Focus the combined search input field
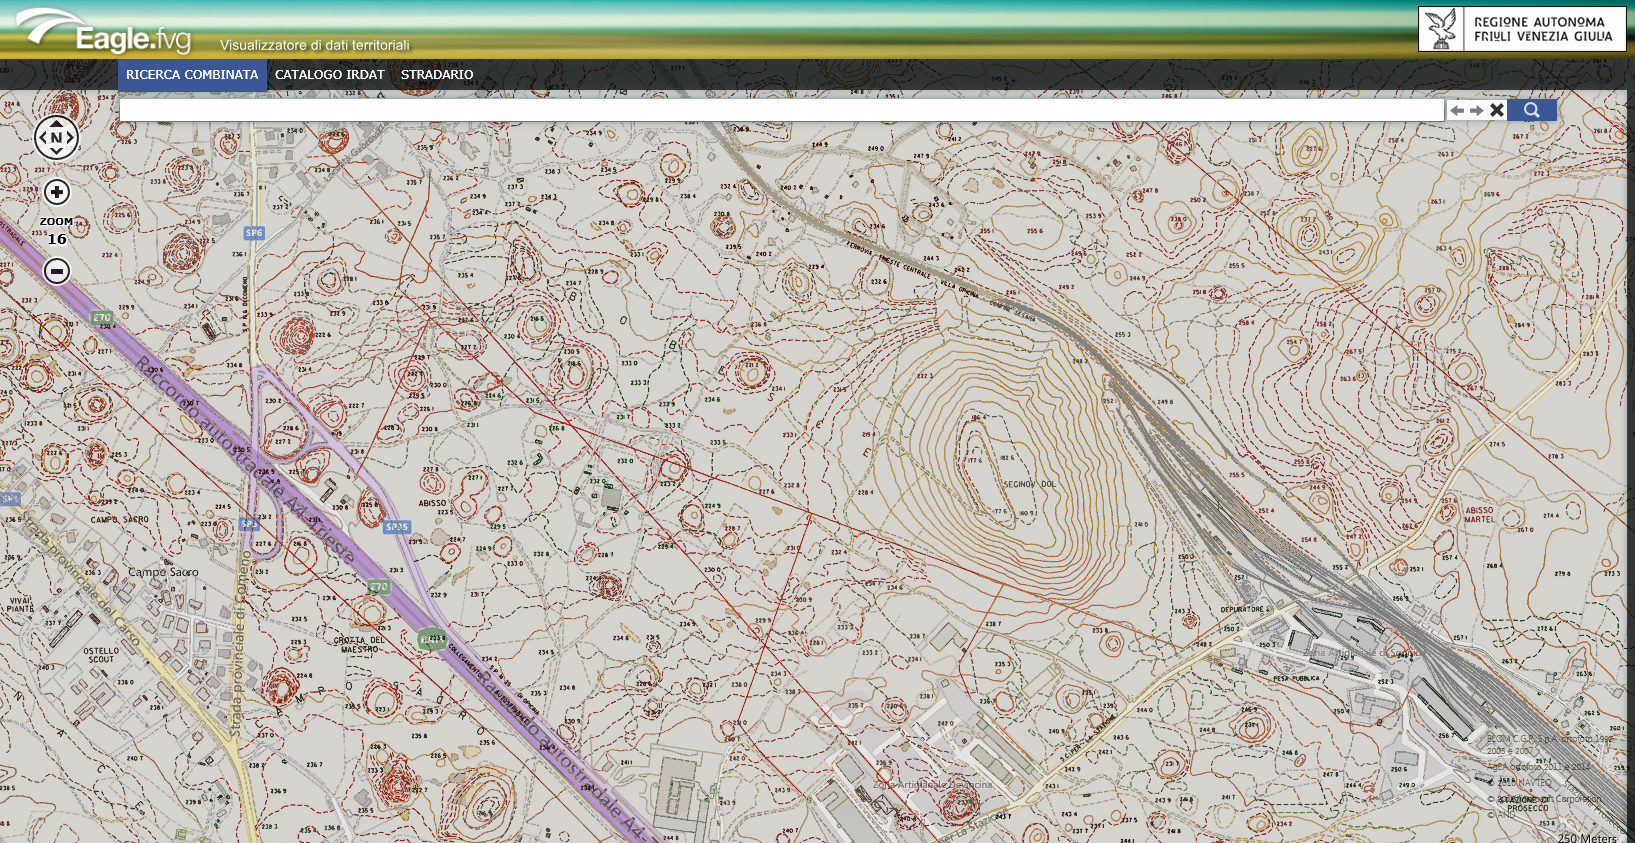Image resolution: width=1635 pixels, height=843 pixels. pyautogui.click(x=782, y=110)
